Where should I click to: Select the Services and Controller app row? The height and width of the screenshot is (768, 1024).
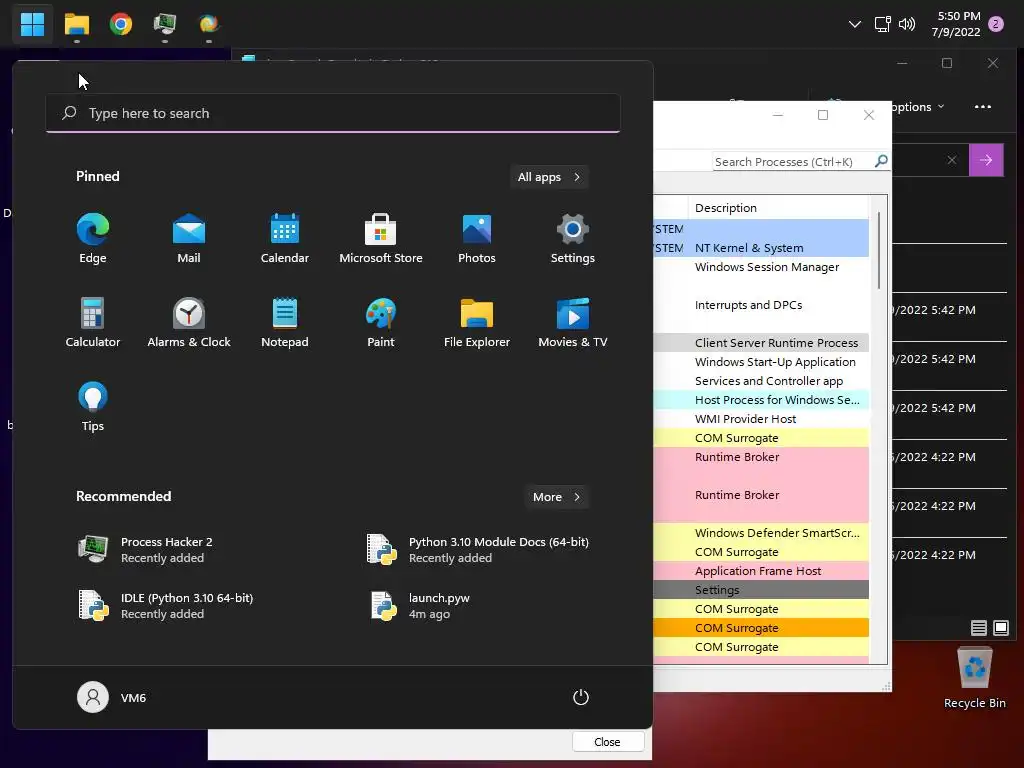(761, 381)
